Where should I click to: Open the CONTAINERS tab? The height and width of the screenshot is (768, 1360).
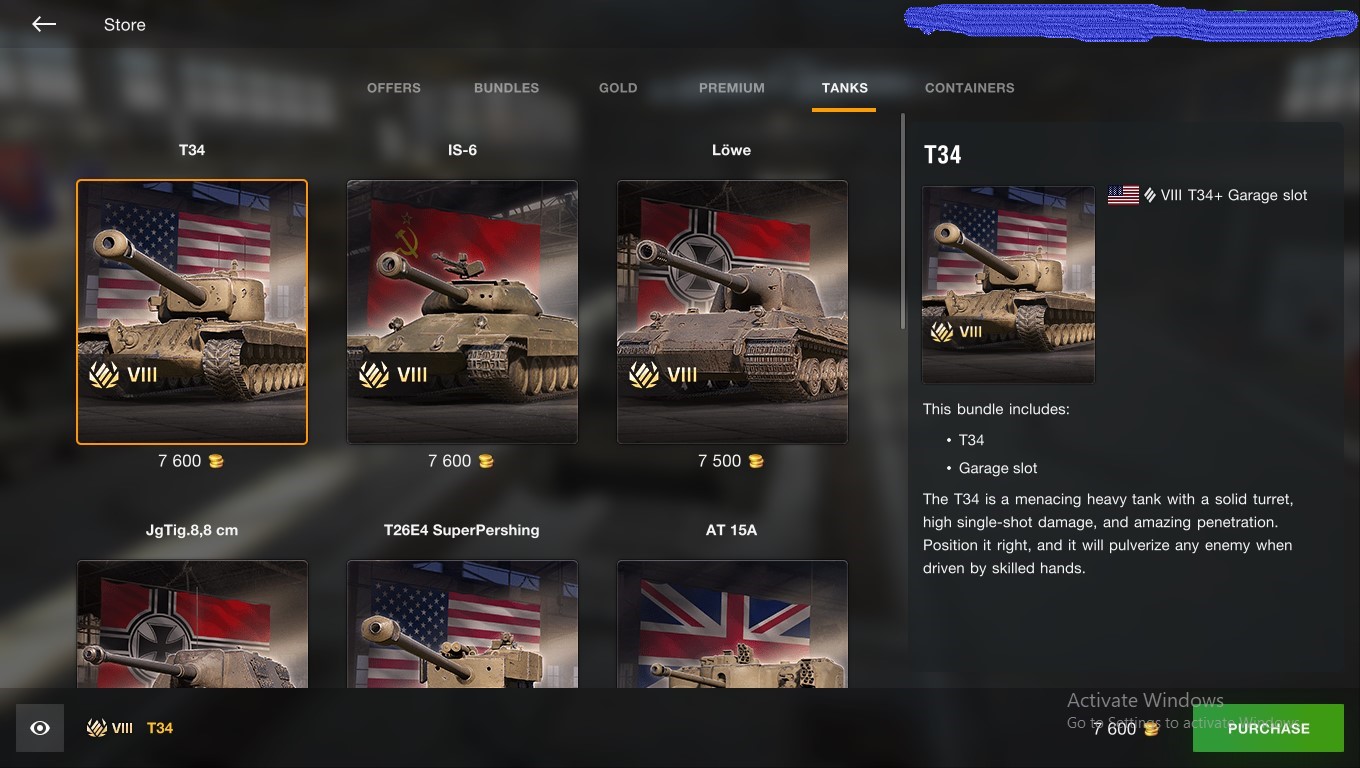[970, 88]
